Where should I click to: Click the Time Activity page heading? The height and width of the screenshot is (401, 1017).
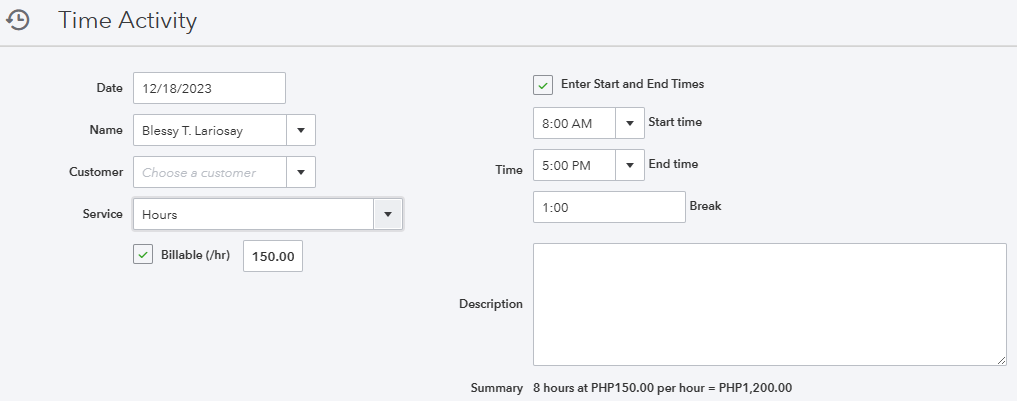coord(127,20)
